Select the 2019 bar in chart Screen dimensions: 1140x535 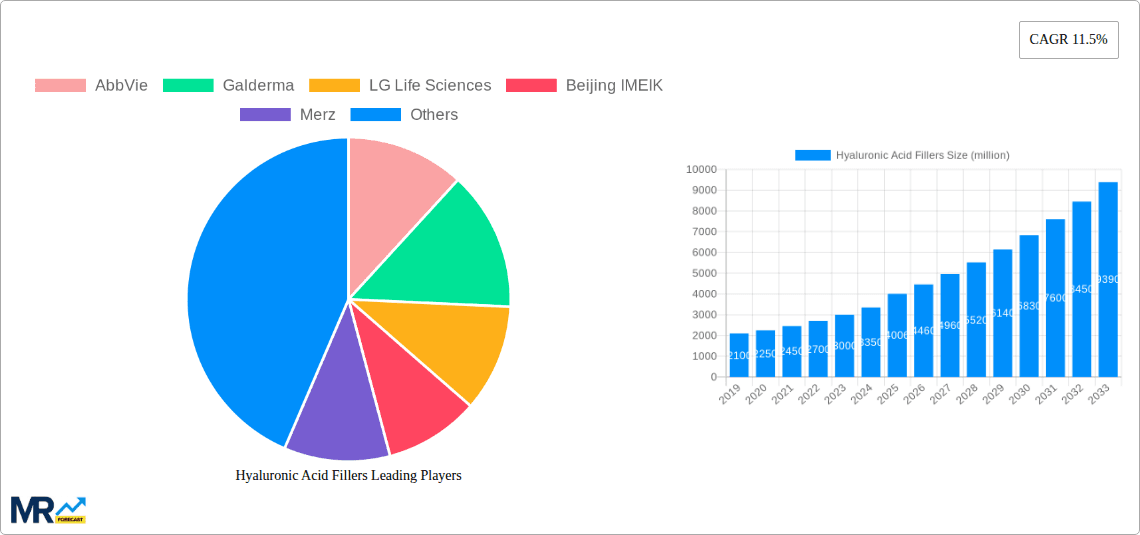pyautogui.click(x=739, y=355)
